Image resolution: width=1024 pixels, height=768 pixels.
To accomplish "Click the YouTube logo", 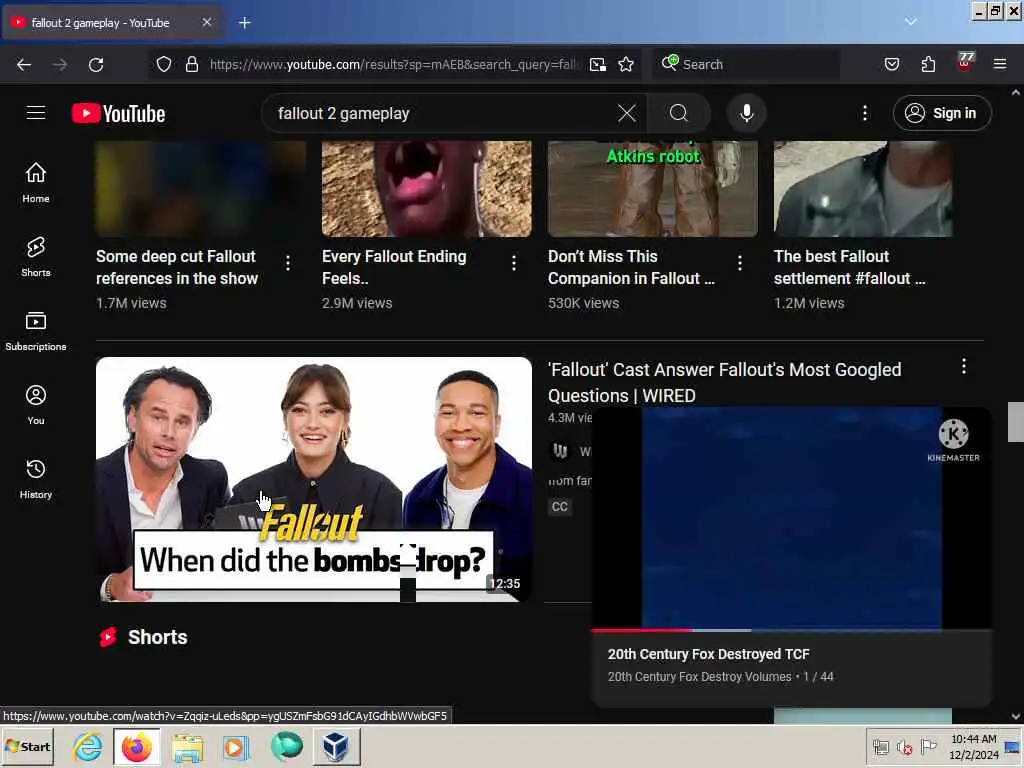I will coord(118,114).
